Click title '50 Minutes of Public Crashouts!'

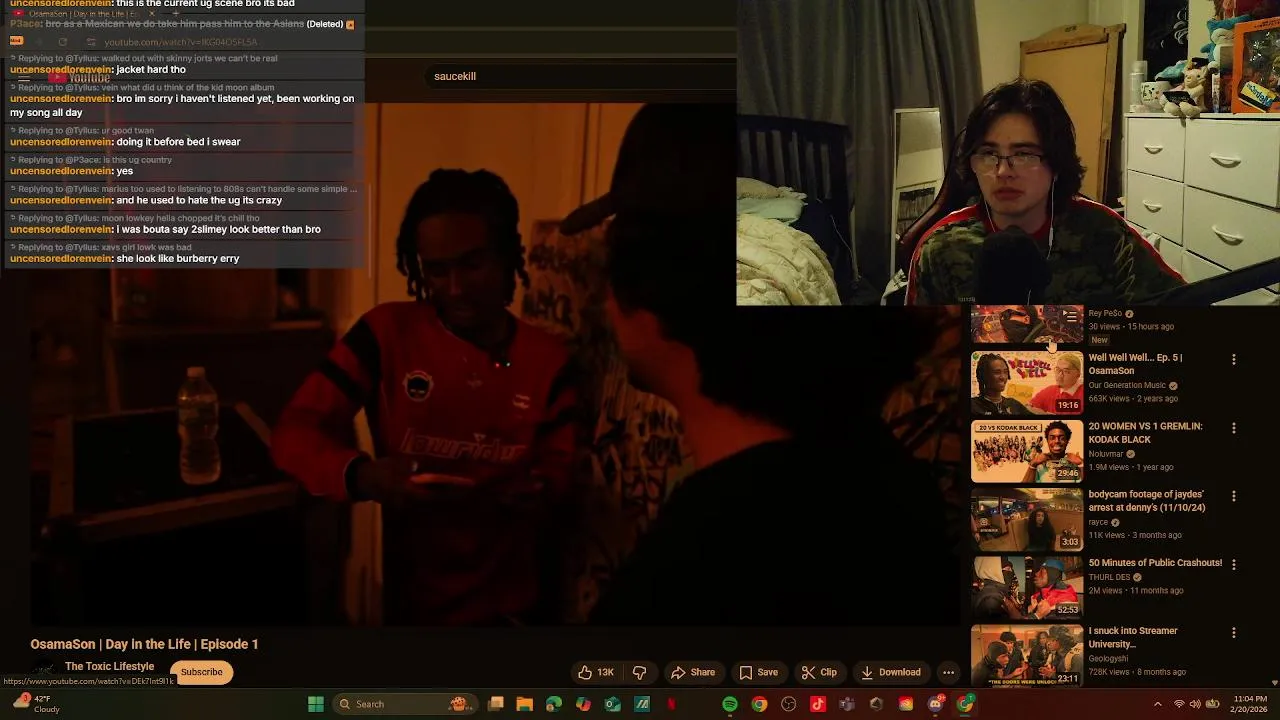[x=1155, y=563]
